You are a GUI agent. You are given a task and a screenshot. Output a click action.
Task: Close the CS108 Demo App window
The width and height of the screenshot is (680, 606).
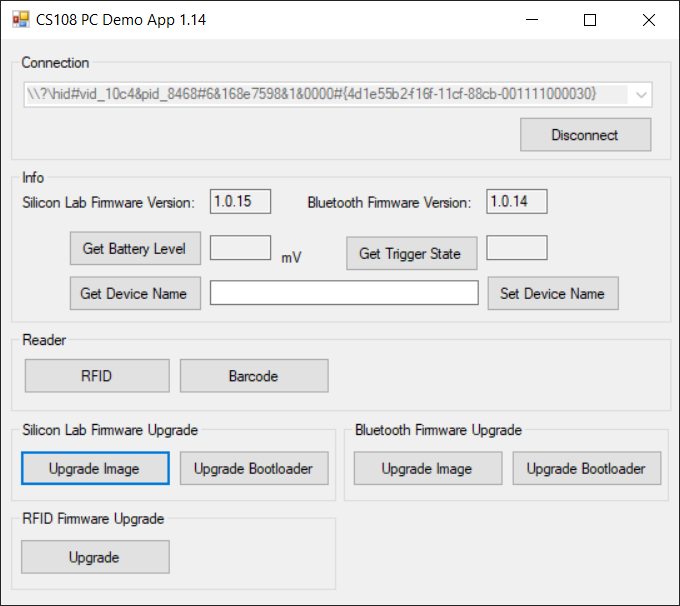coord(649,20)
